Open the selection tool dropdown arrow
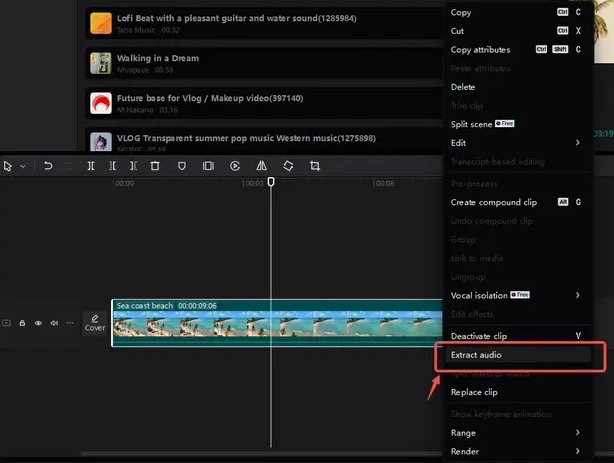Screen dimensions: 614x463 22,166
